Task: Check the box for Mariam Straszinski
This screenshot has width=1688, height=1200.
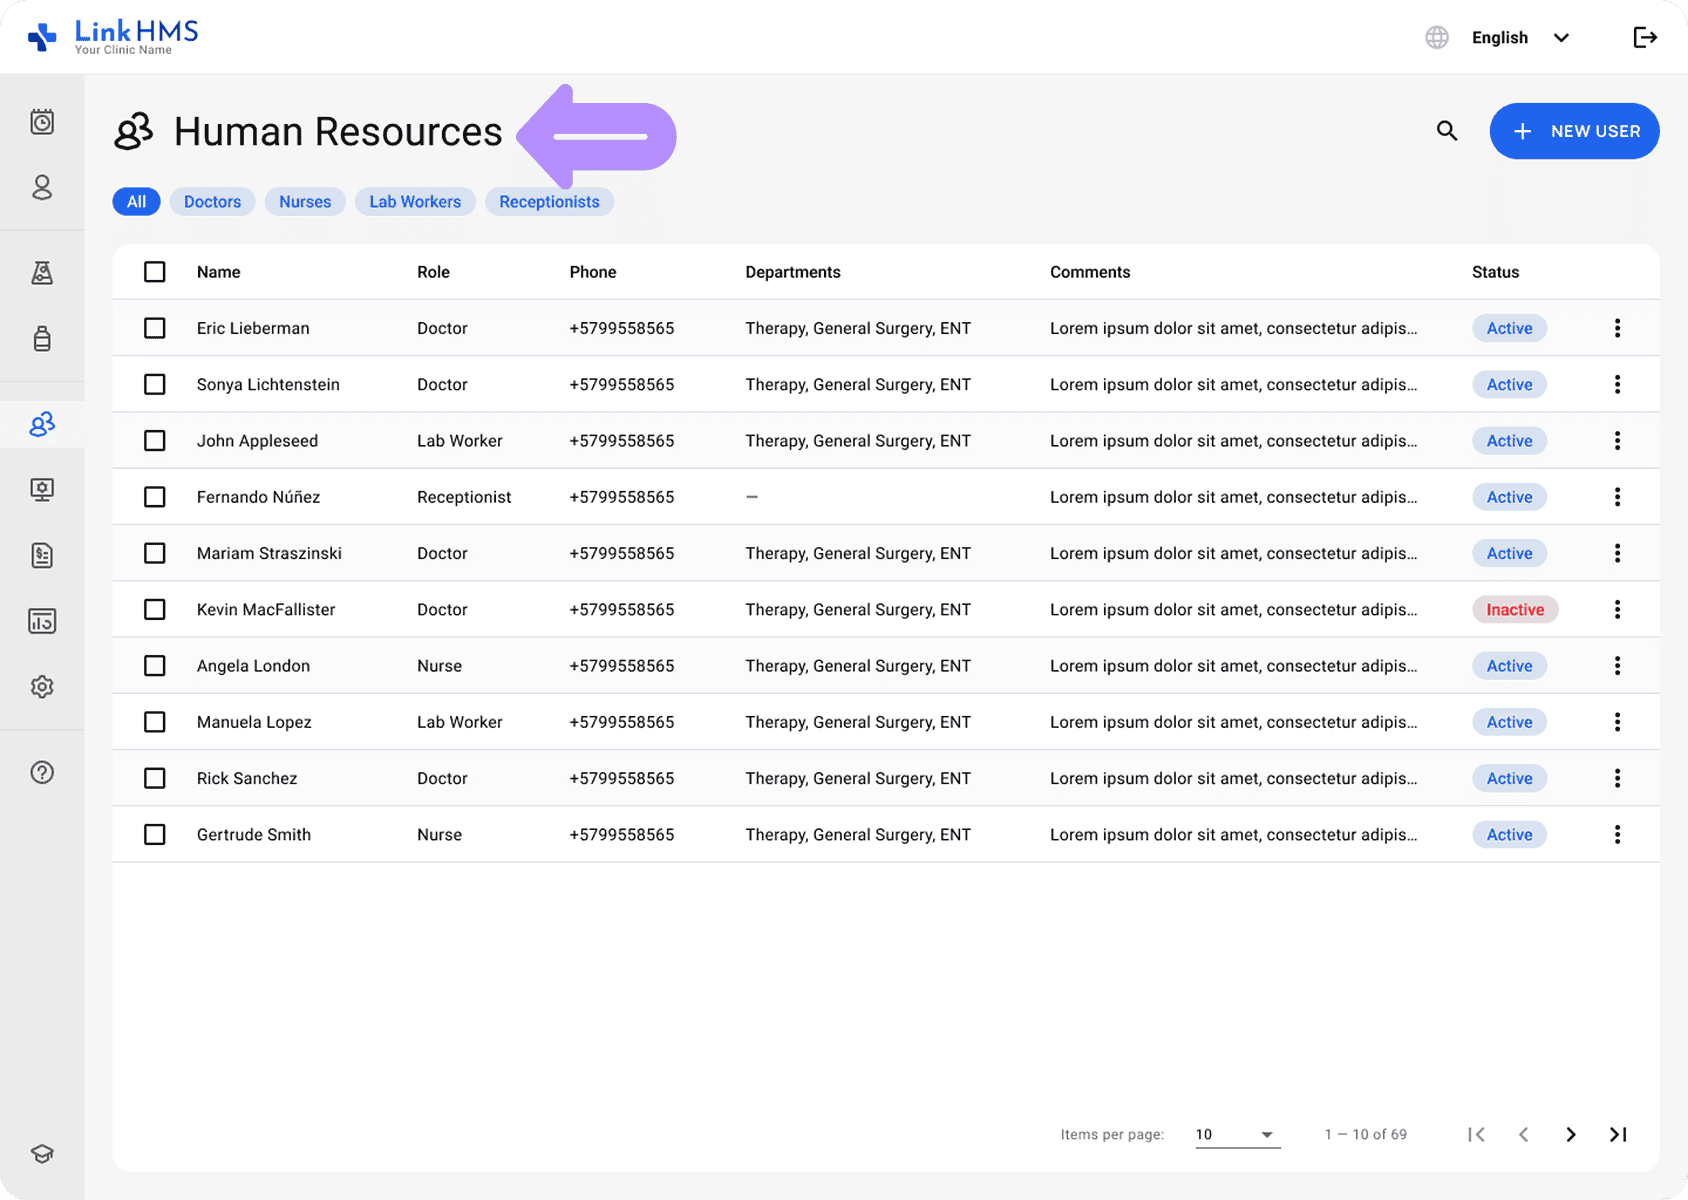Action: [x=155, y=553]
